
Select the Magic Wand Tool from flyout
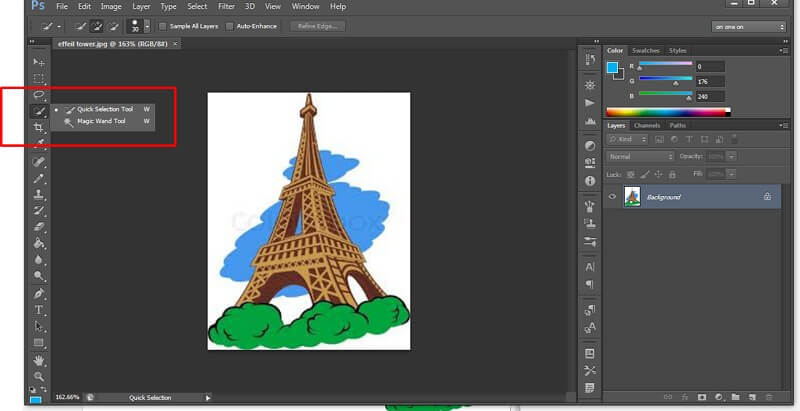pos(100,121)
